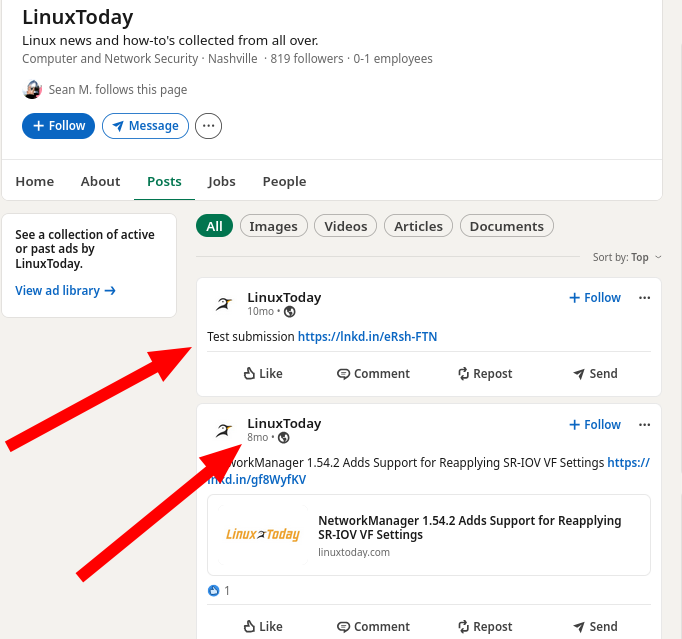Comment on the NetworkManager post
Screen dimensions: 682x639
coord(374,627)
